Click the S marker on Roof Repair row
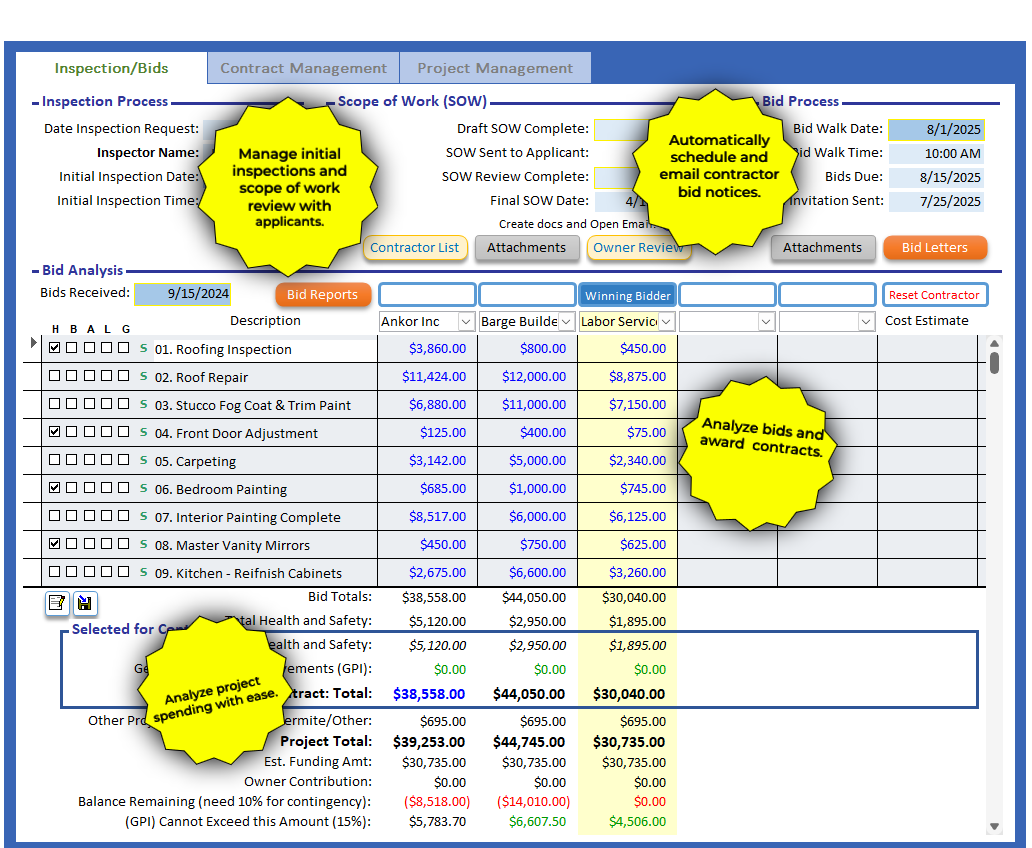 143,377
